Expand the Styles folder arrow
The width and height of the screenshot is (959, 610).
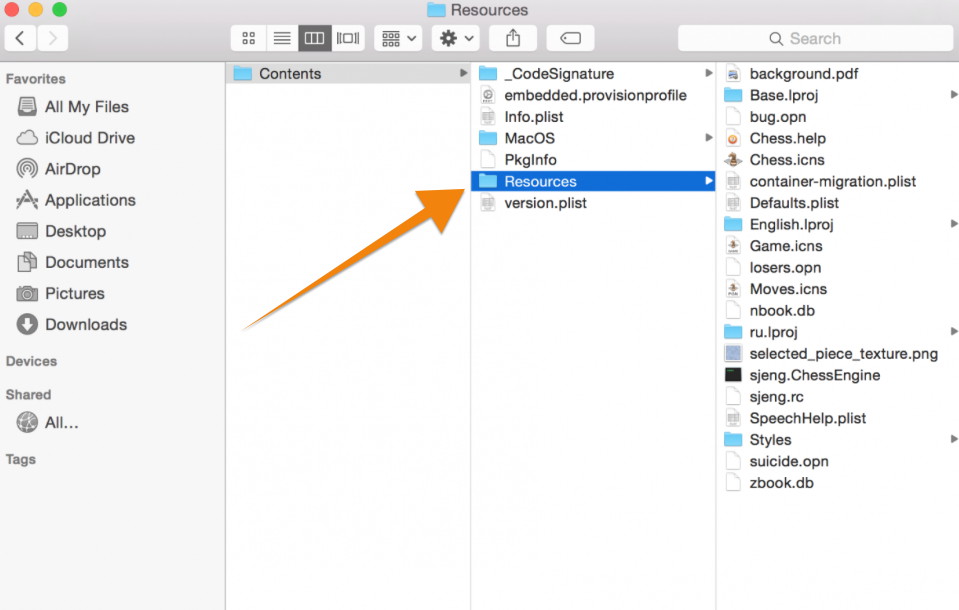953,439
